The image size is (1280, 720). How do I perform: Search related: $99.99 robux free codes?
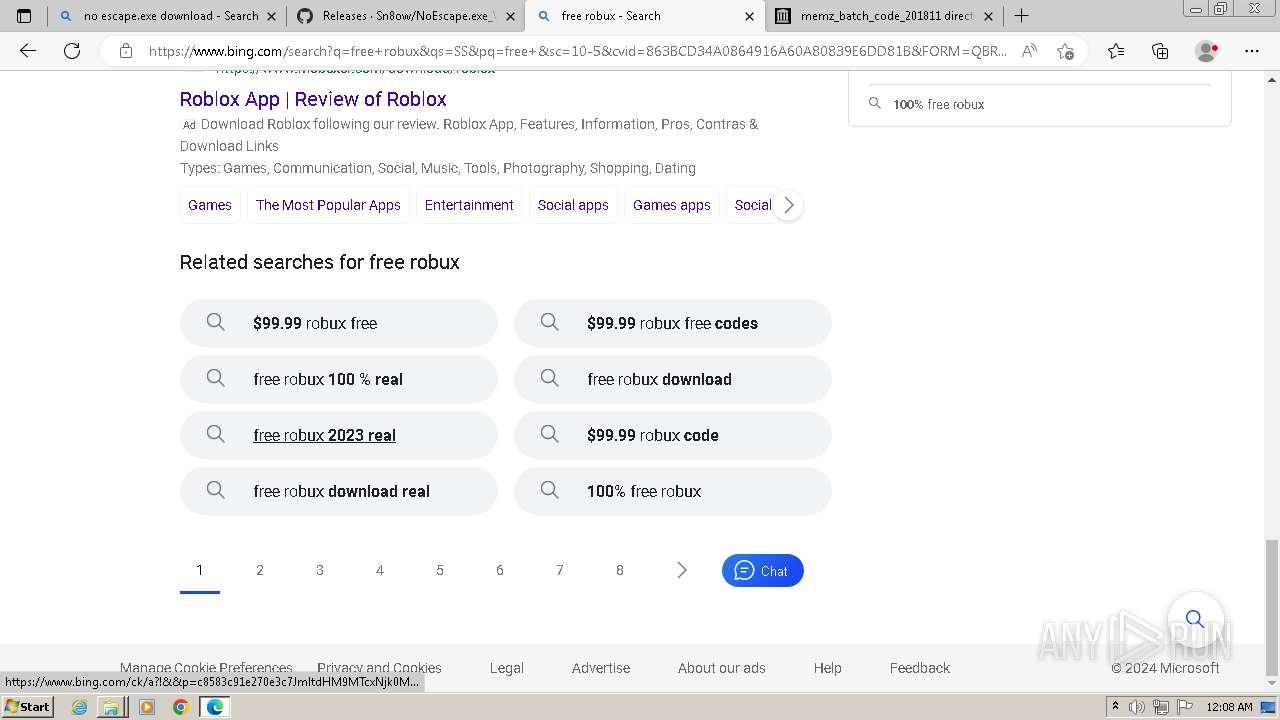coord(673,323)
